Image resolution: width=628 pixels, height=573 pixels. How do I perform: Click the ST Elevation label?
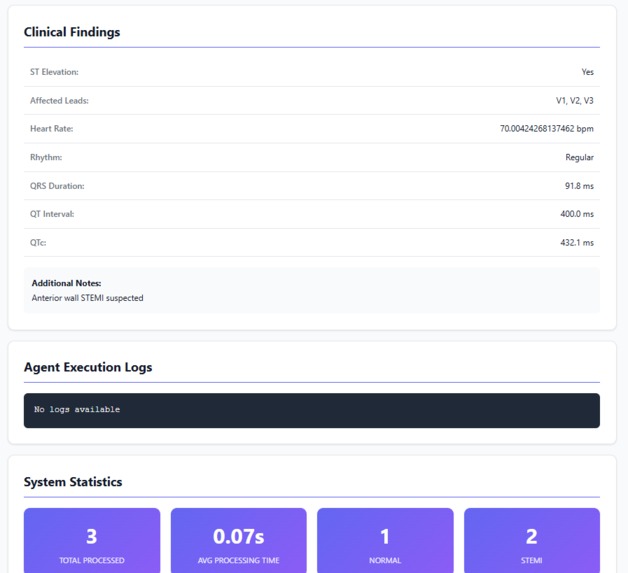click(54, 72)
